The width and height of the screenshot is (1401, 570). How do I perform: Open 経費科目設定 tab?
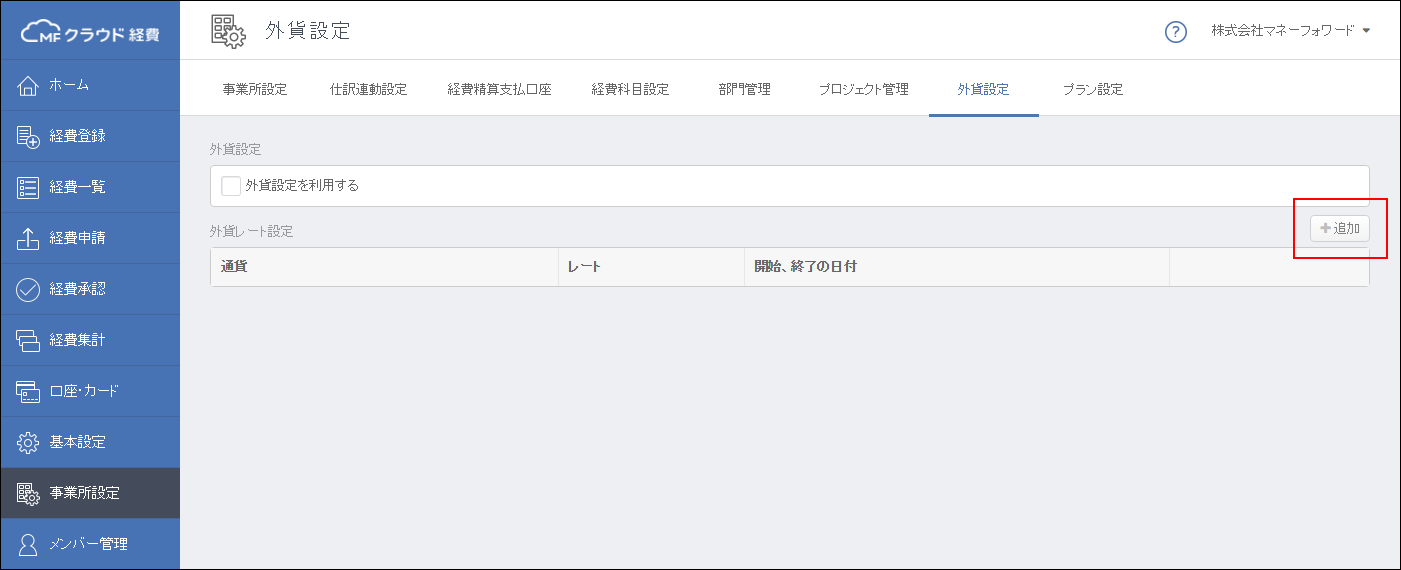pos(630,89)
